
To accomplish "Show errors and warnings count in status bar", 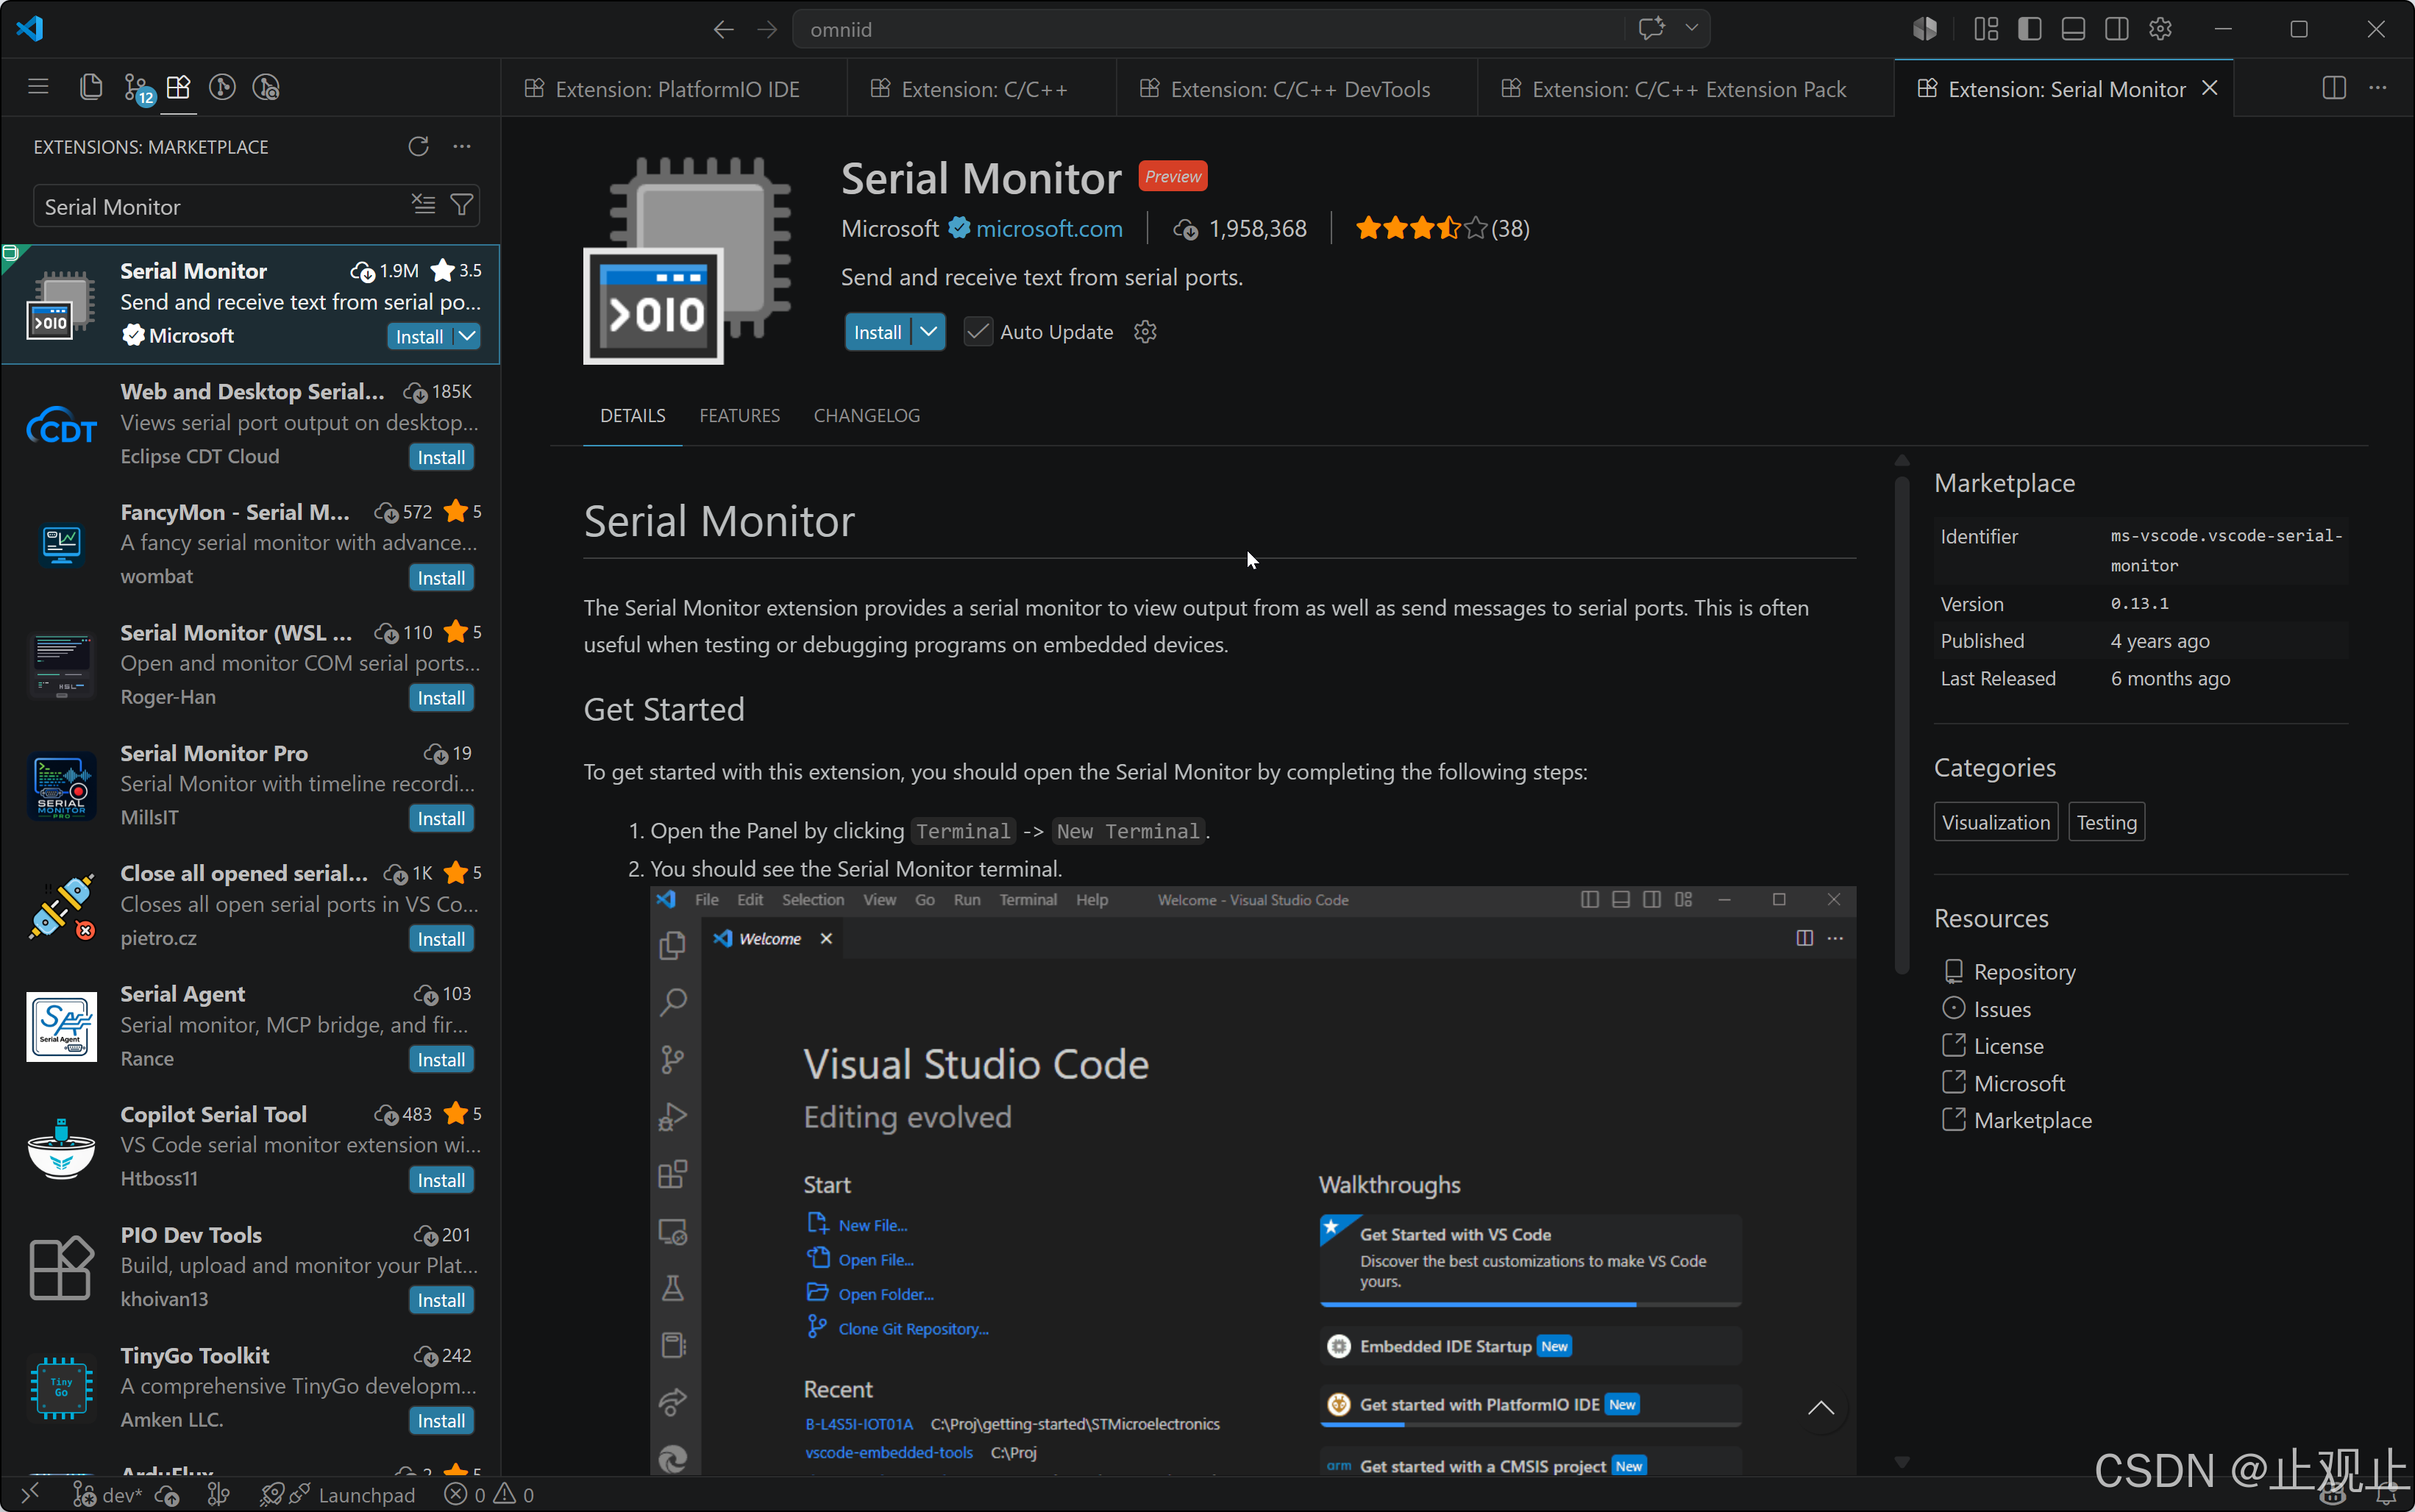I will coord(490,1494).
